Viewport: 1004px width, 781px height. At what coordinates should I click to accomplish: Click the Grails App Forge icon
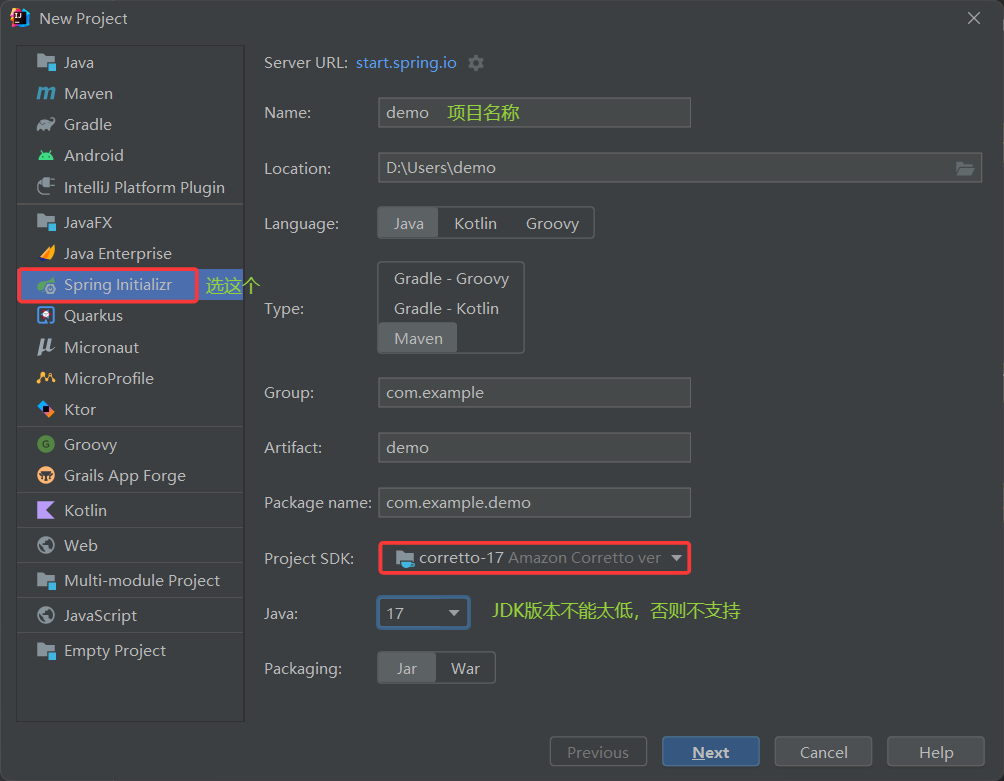point(46,476)
